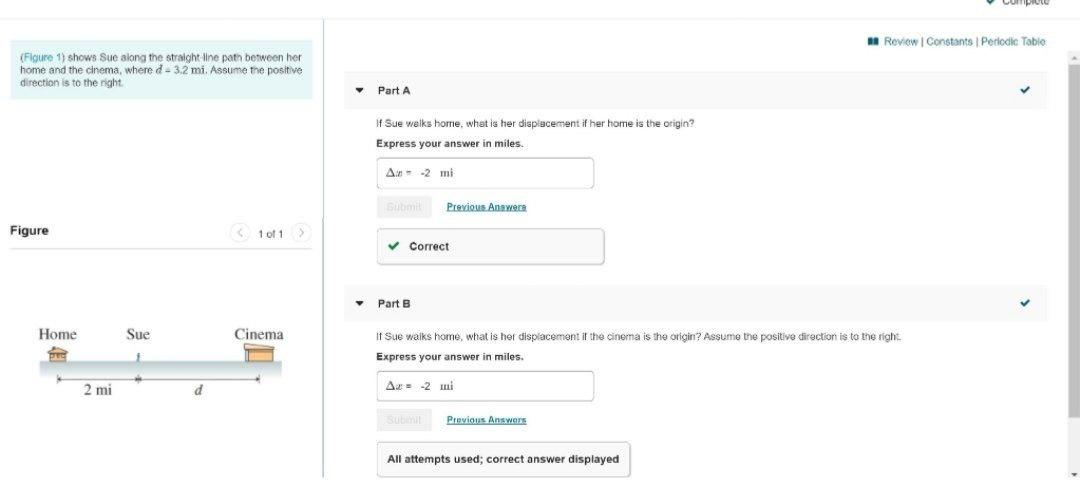View Previous Answers for Part A
The width and height of the screenshot is (1080, 500).
click(x=486, y=207)
